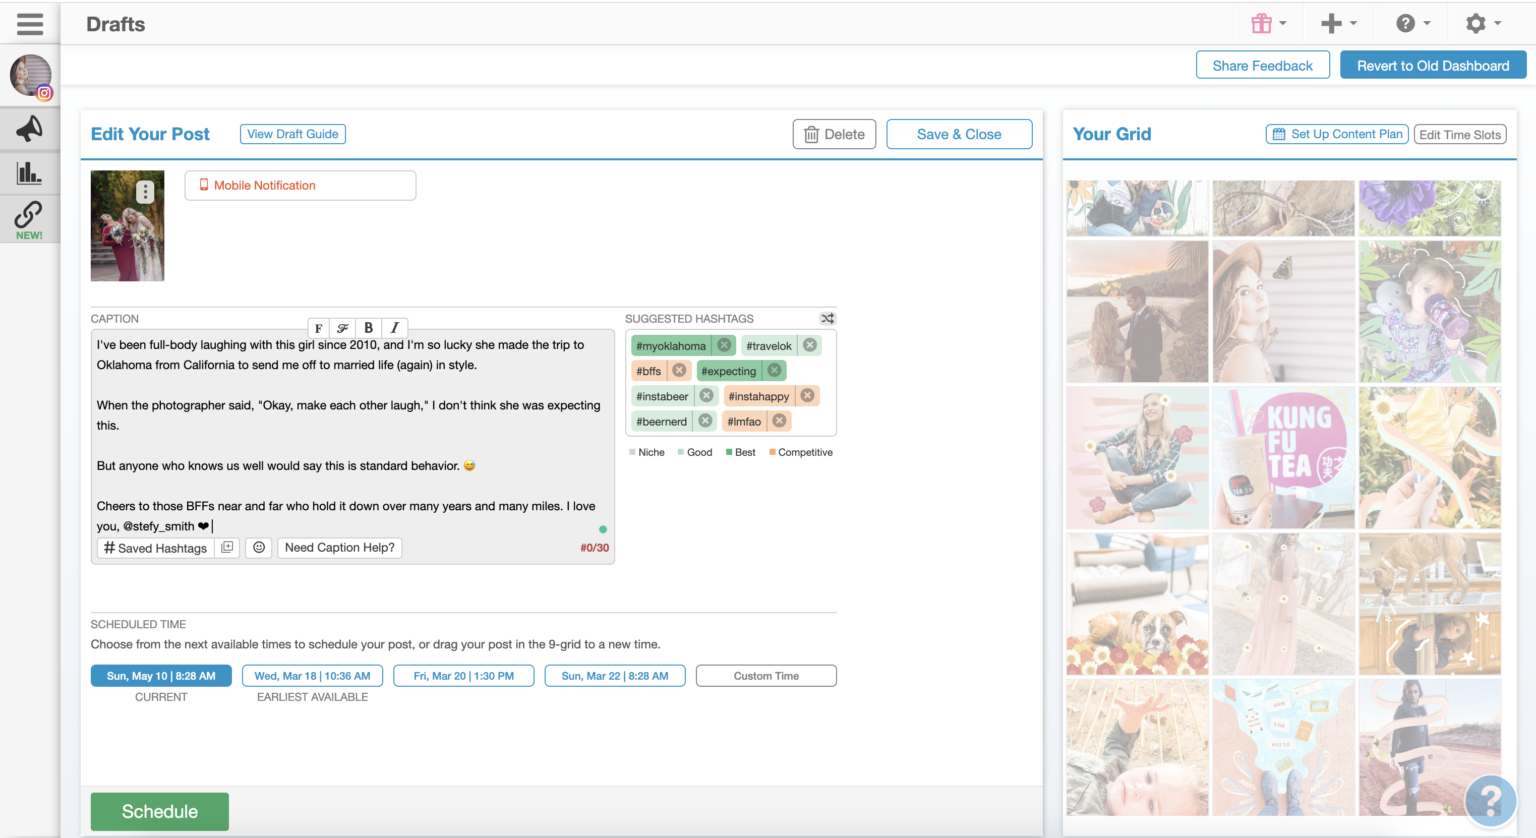Click the Instagram profile avatar
Image resolution: width=1536 pixels, height=838 pixels.
(x=29, y=75)
